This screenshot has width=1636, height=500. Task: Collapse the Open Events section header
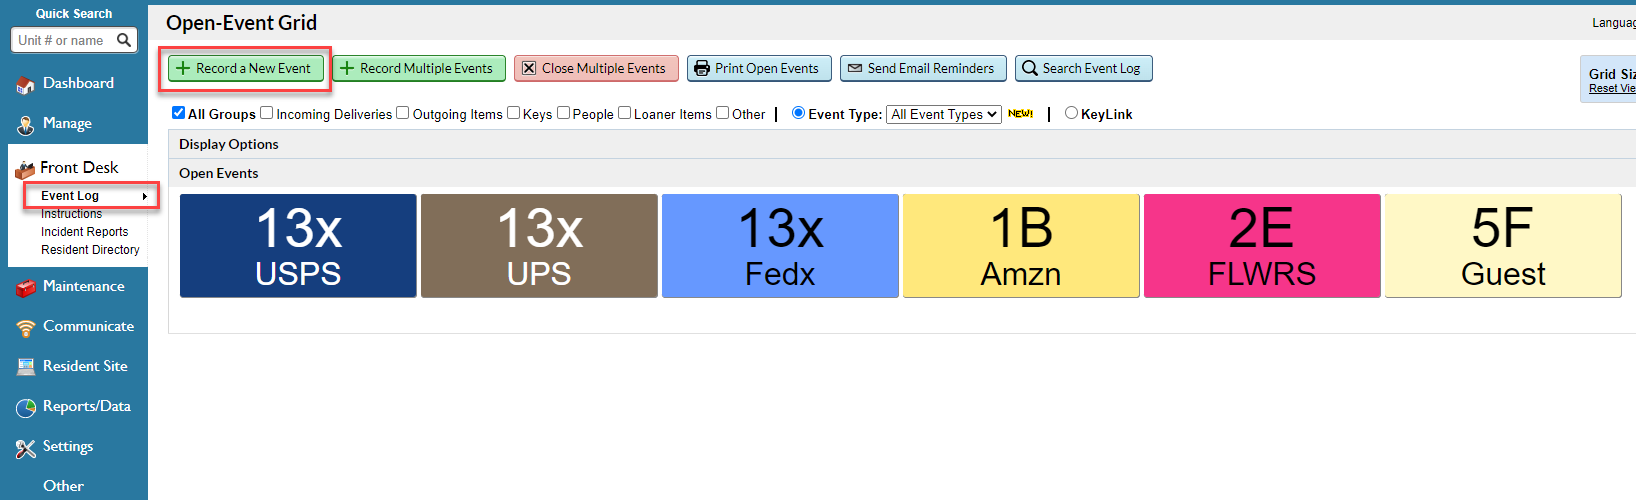(x=219, y=173)
